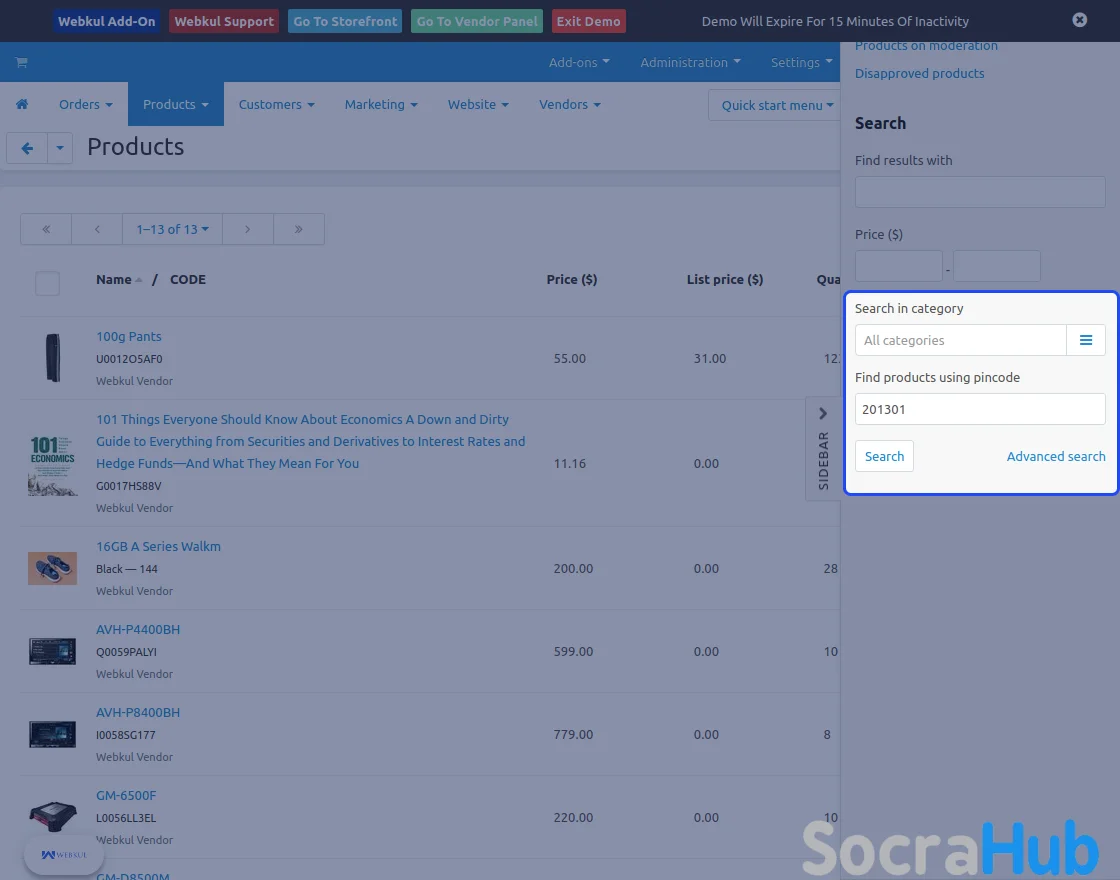Click the pincode input field
Image resolution: width=1120 pixels, height=880 pixels.
[979, 409]
